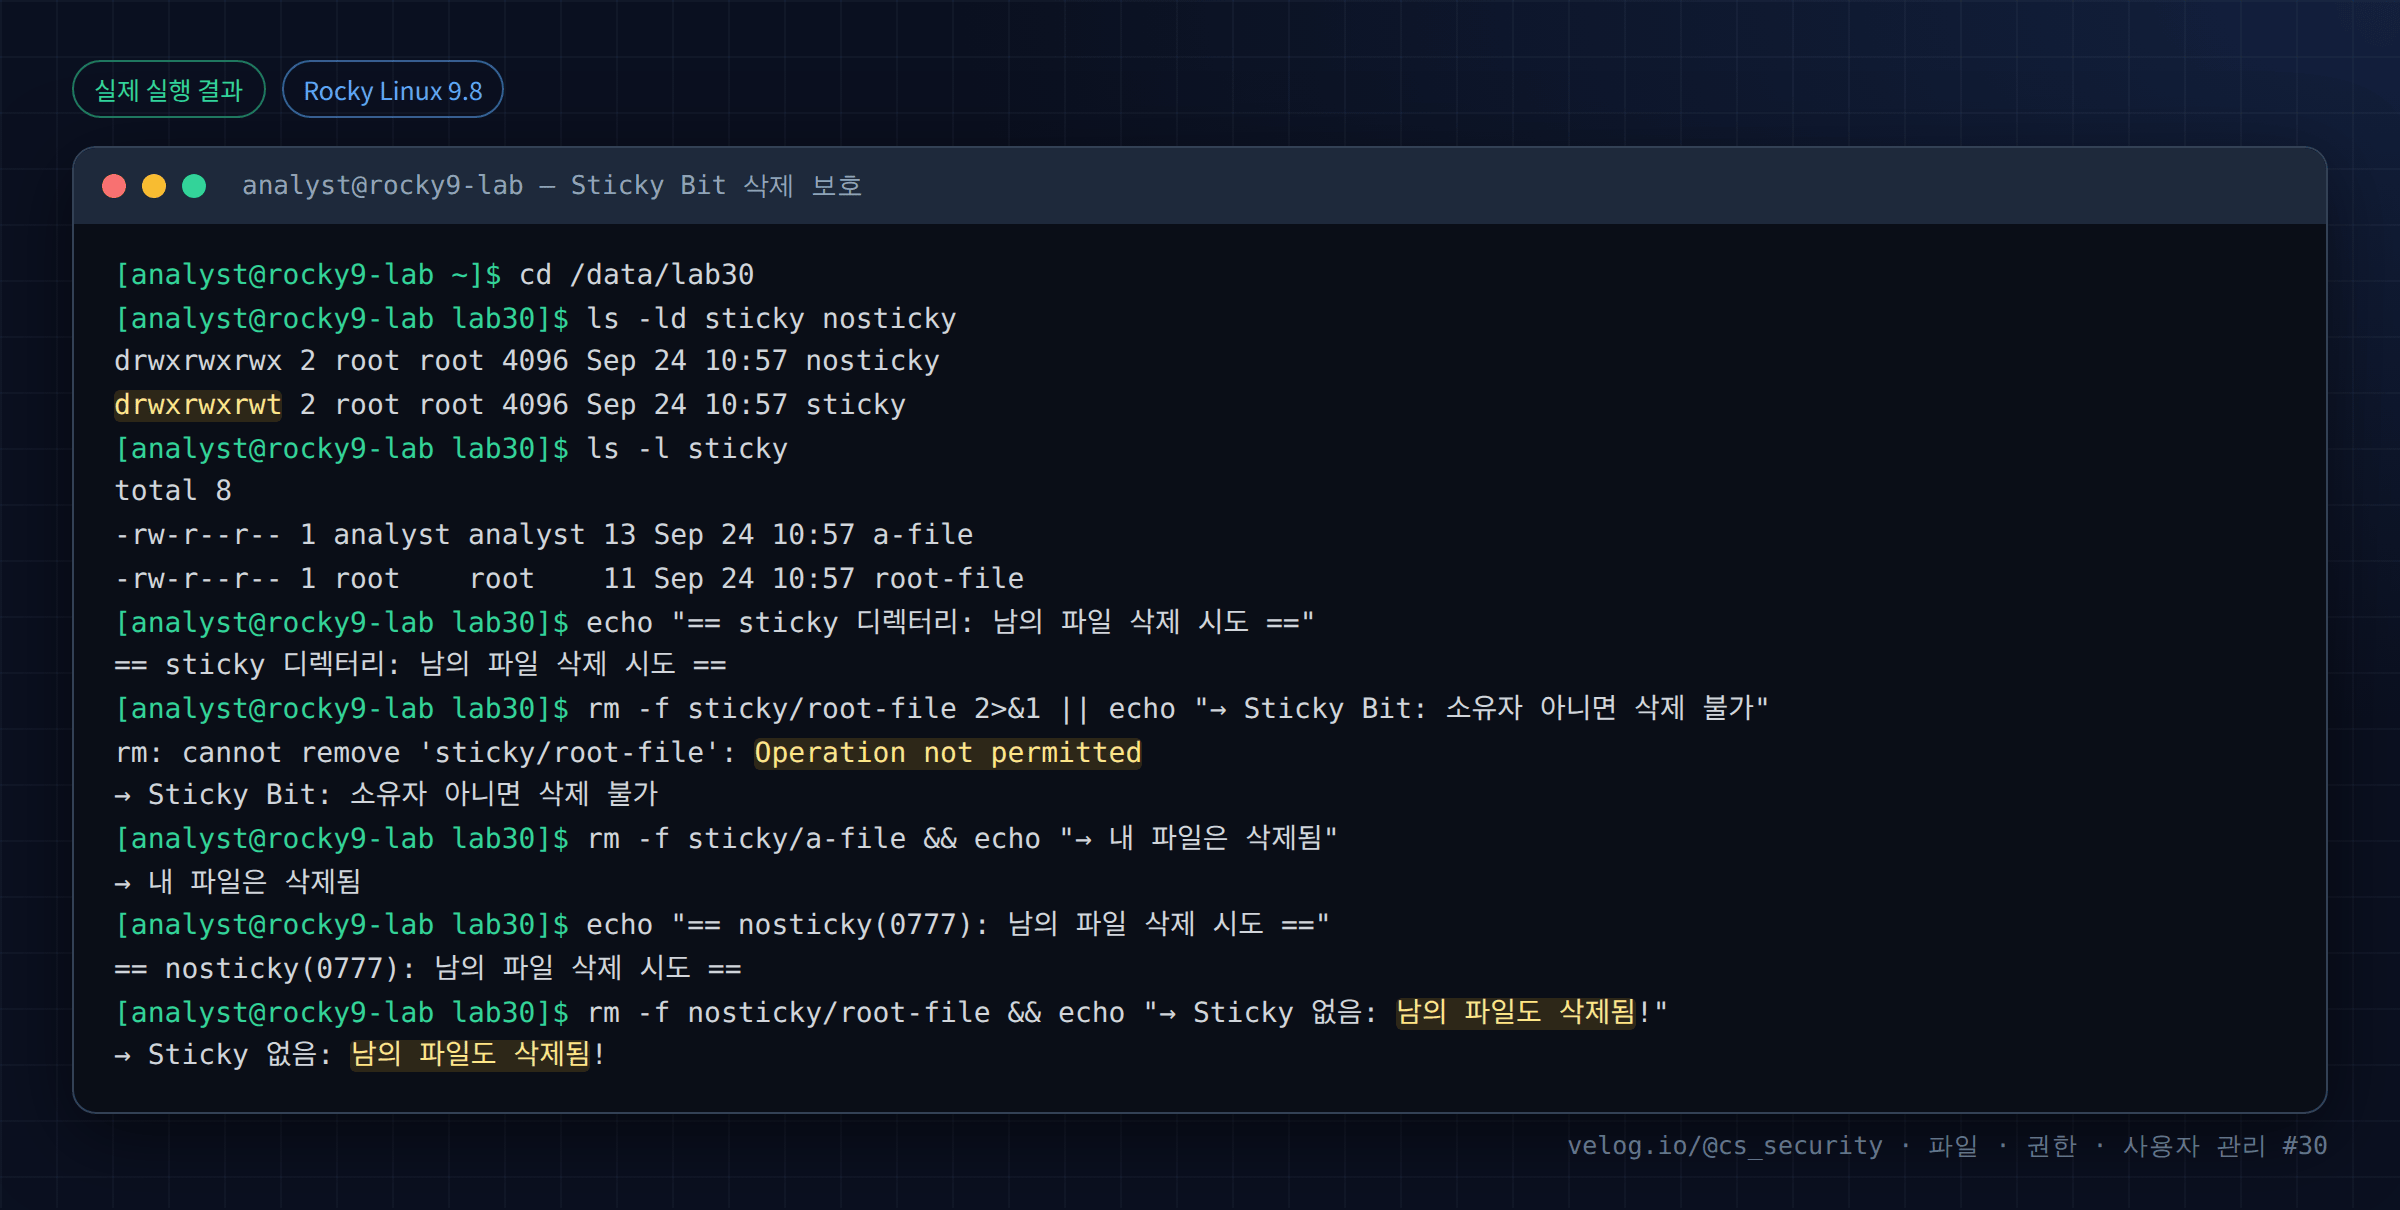Click the 'a-file' filename in listing
2400x1210 pixels.
tap(923, 535)
